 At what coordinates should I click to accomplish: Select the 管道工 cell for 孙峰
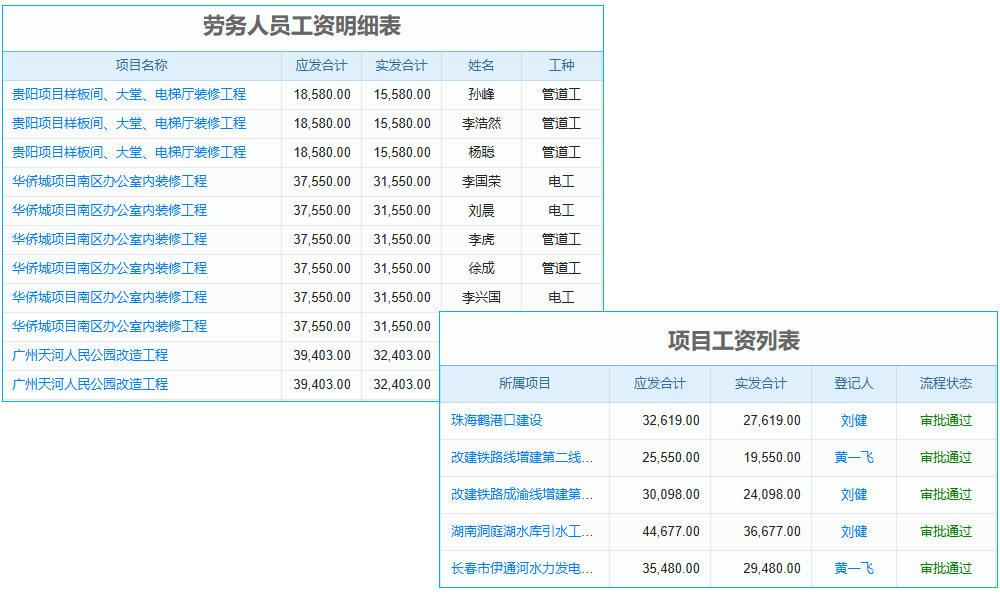pos(561,94)
